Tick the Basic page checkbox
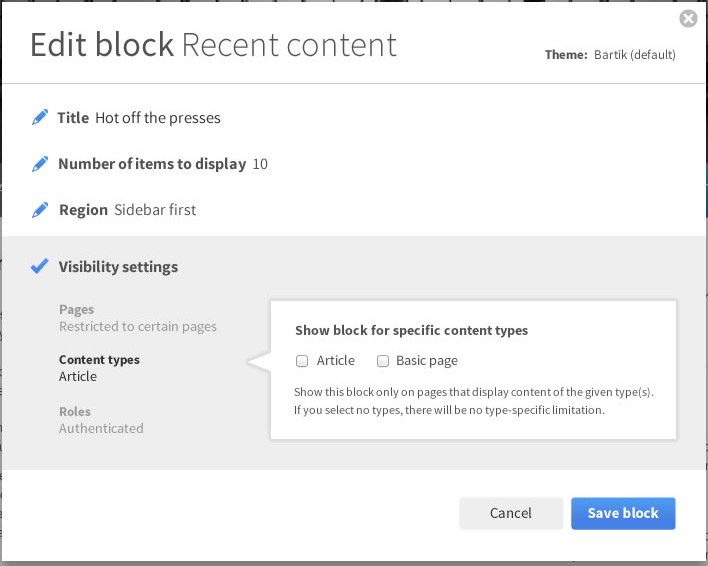708x566 pixels. click(x=382, y=361)
